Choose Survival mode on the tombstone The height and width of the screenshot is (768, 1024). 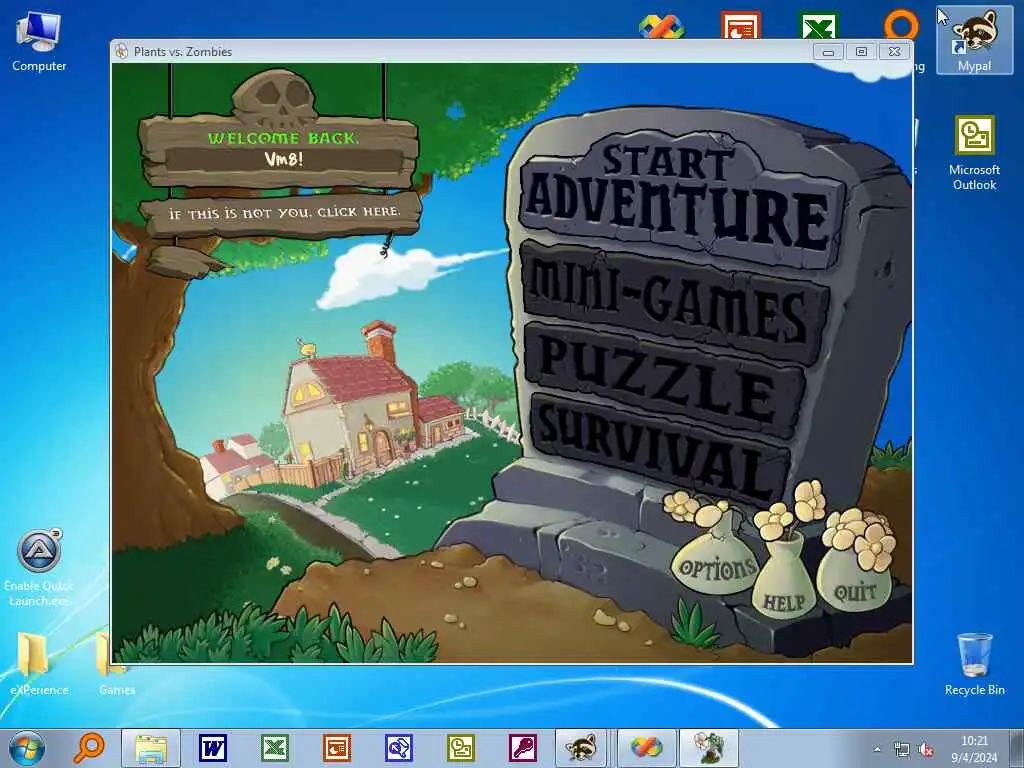click(660, 449)
